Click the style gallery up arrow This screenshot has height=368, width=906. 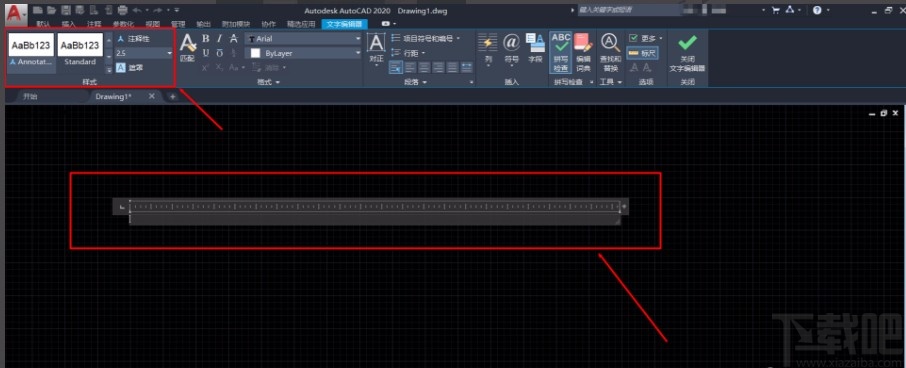pyautogui.click(x=109, y=40)
